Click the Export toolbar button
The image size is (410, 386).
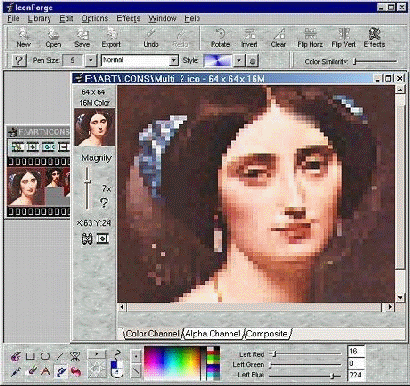(111, 38)
